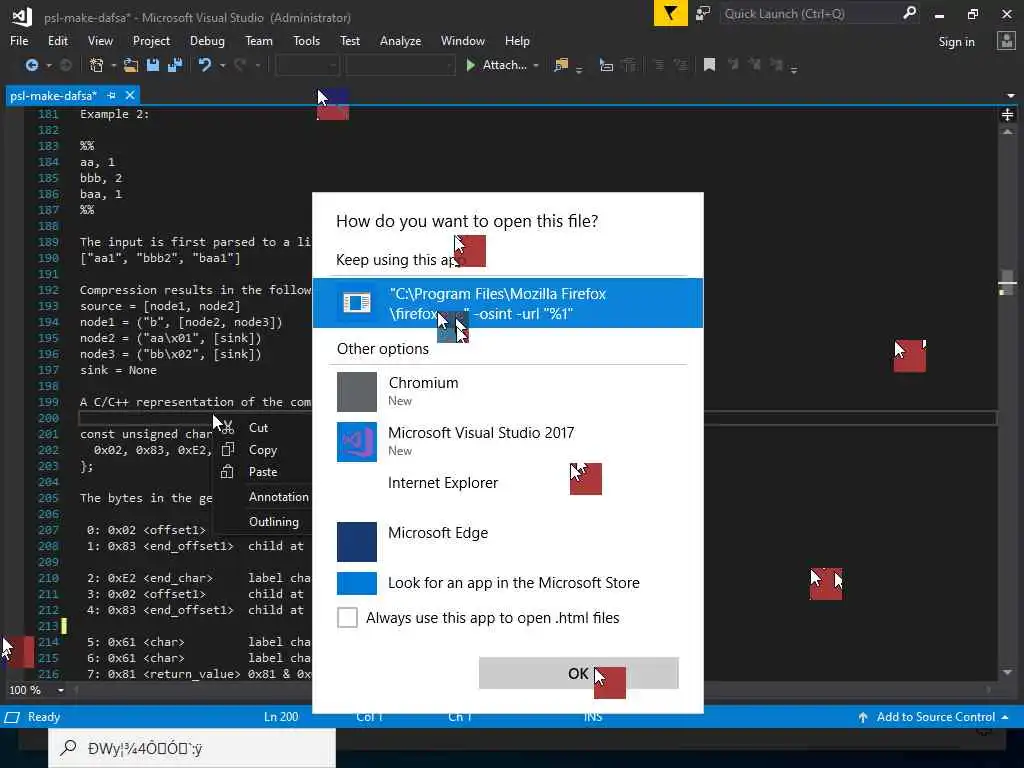Click the New Project toolbar icon
Viewport: 1024px width, 768px height.
coord(97,65)
